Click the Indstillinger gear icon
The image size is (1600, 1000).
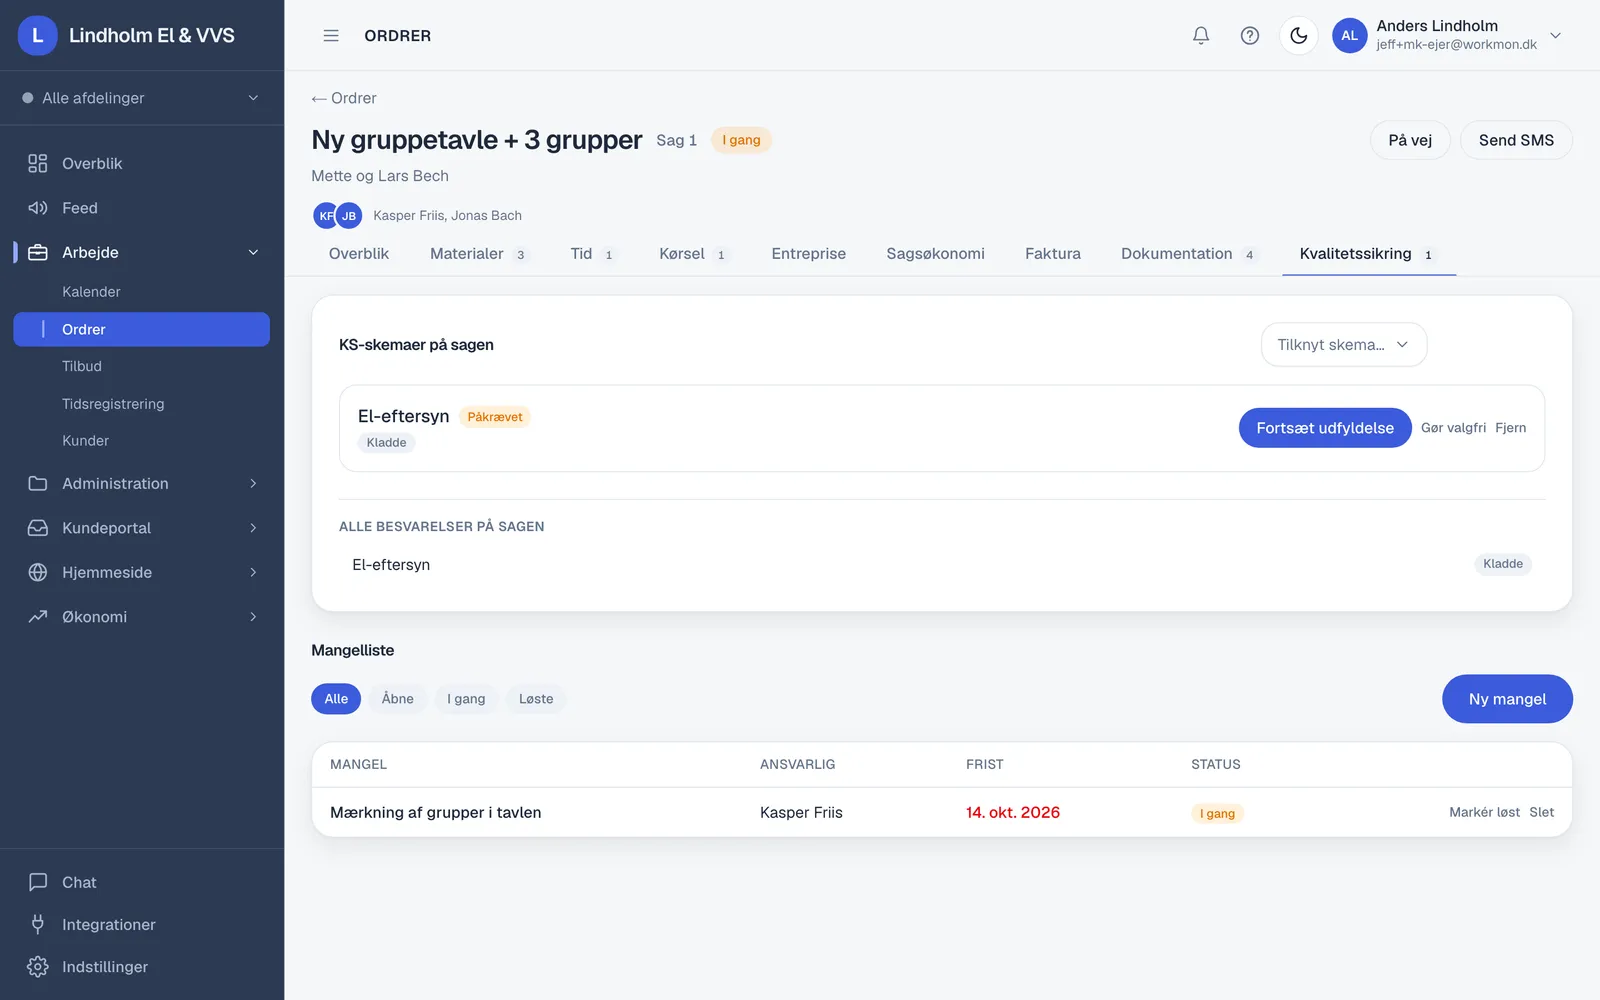[x=38, y=967]
